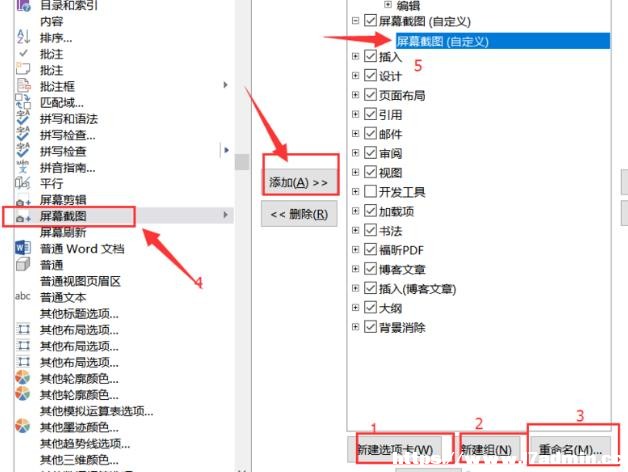Expand the 页面布局 tree node
Screen dimensions: 628x472
[355, 95]
